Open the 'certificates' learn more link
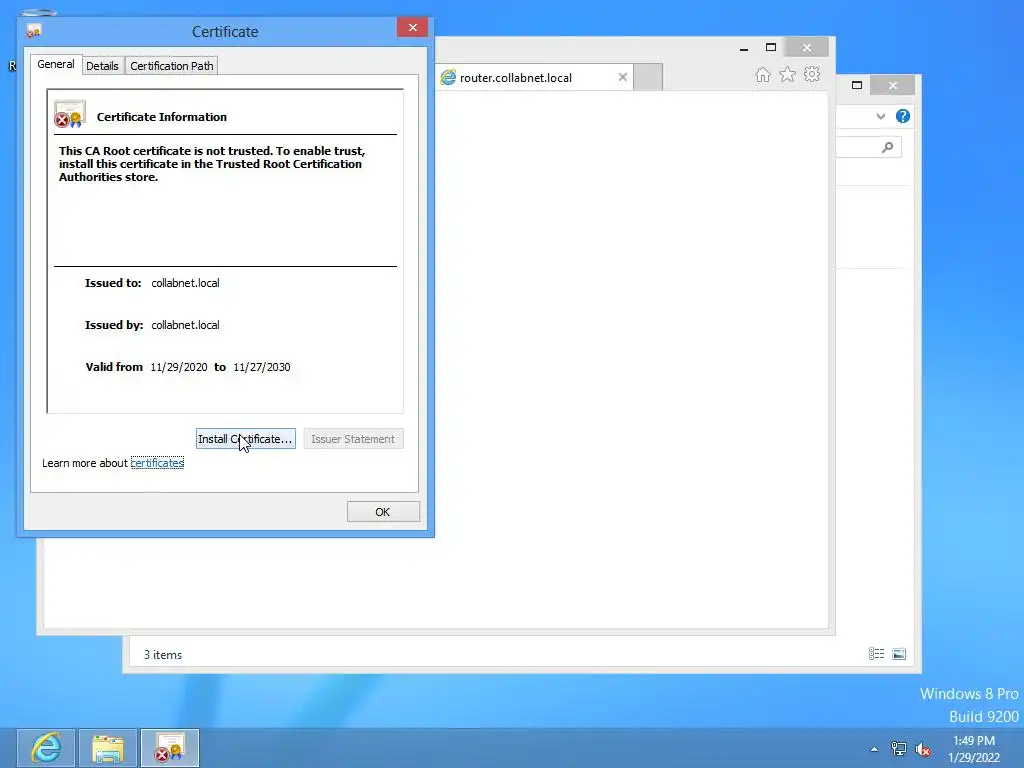 point(157,463)
